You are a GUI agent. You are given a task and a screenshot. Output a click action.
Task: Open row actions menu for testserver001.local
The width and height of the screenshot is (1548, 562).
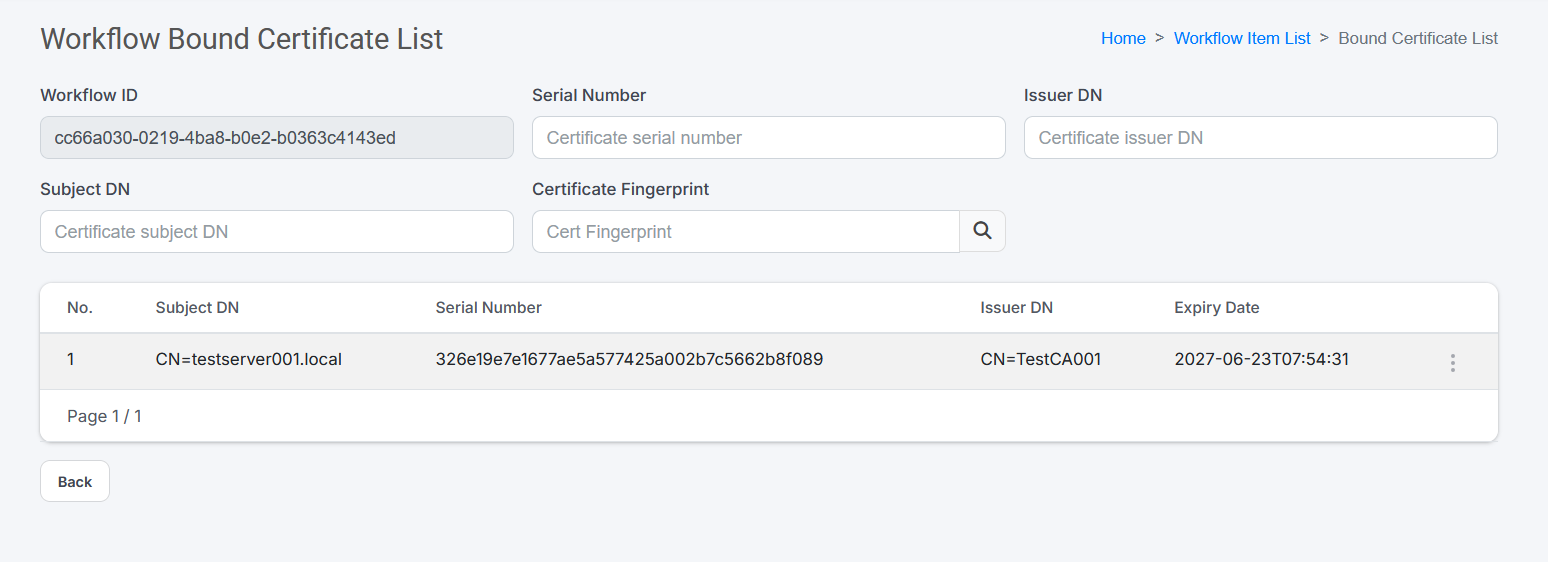coord(1452,363)
